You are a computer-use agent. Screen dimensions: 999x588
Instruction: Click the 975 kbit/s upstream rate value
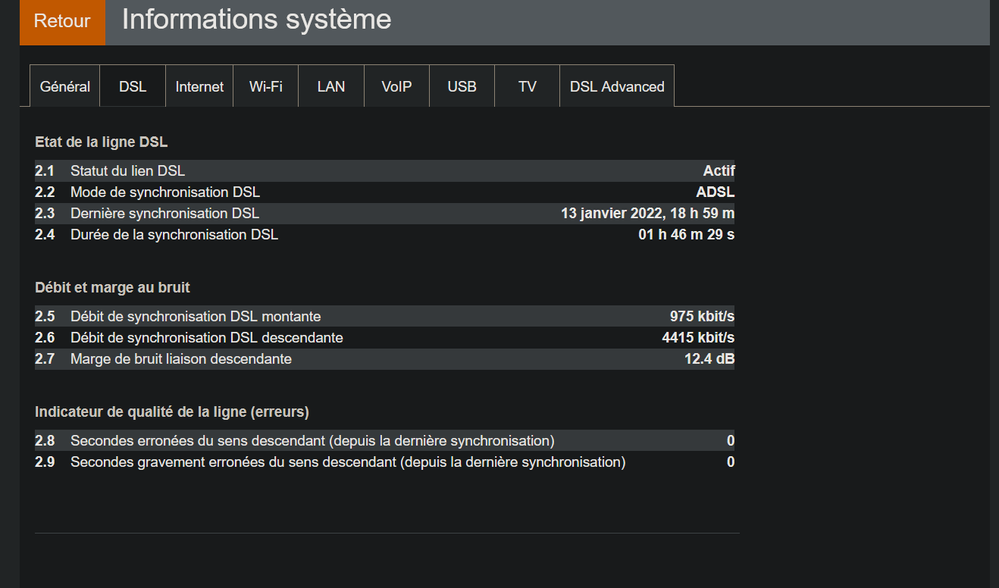pos(701,316)
